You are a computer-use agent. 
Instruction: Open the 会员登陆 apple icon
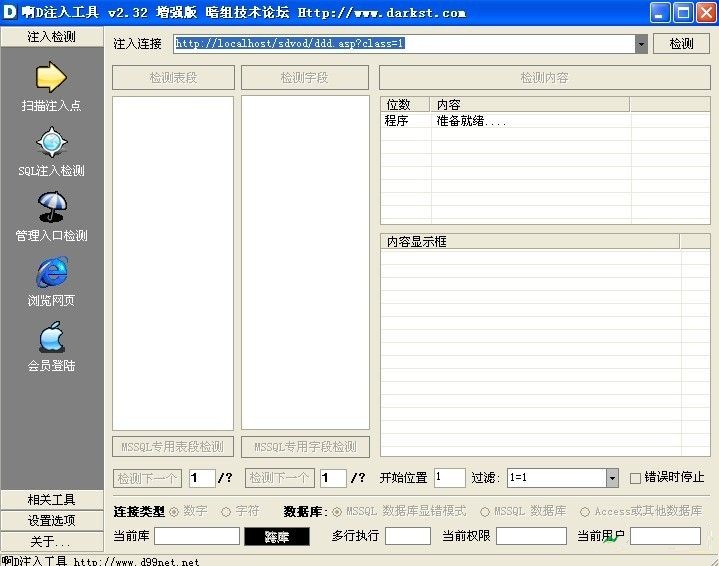click(52, 337)
